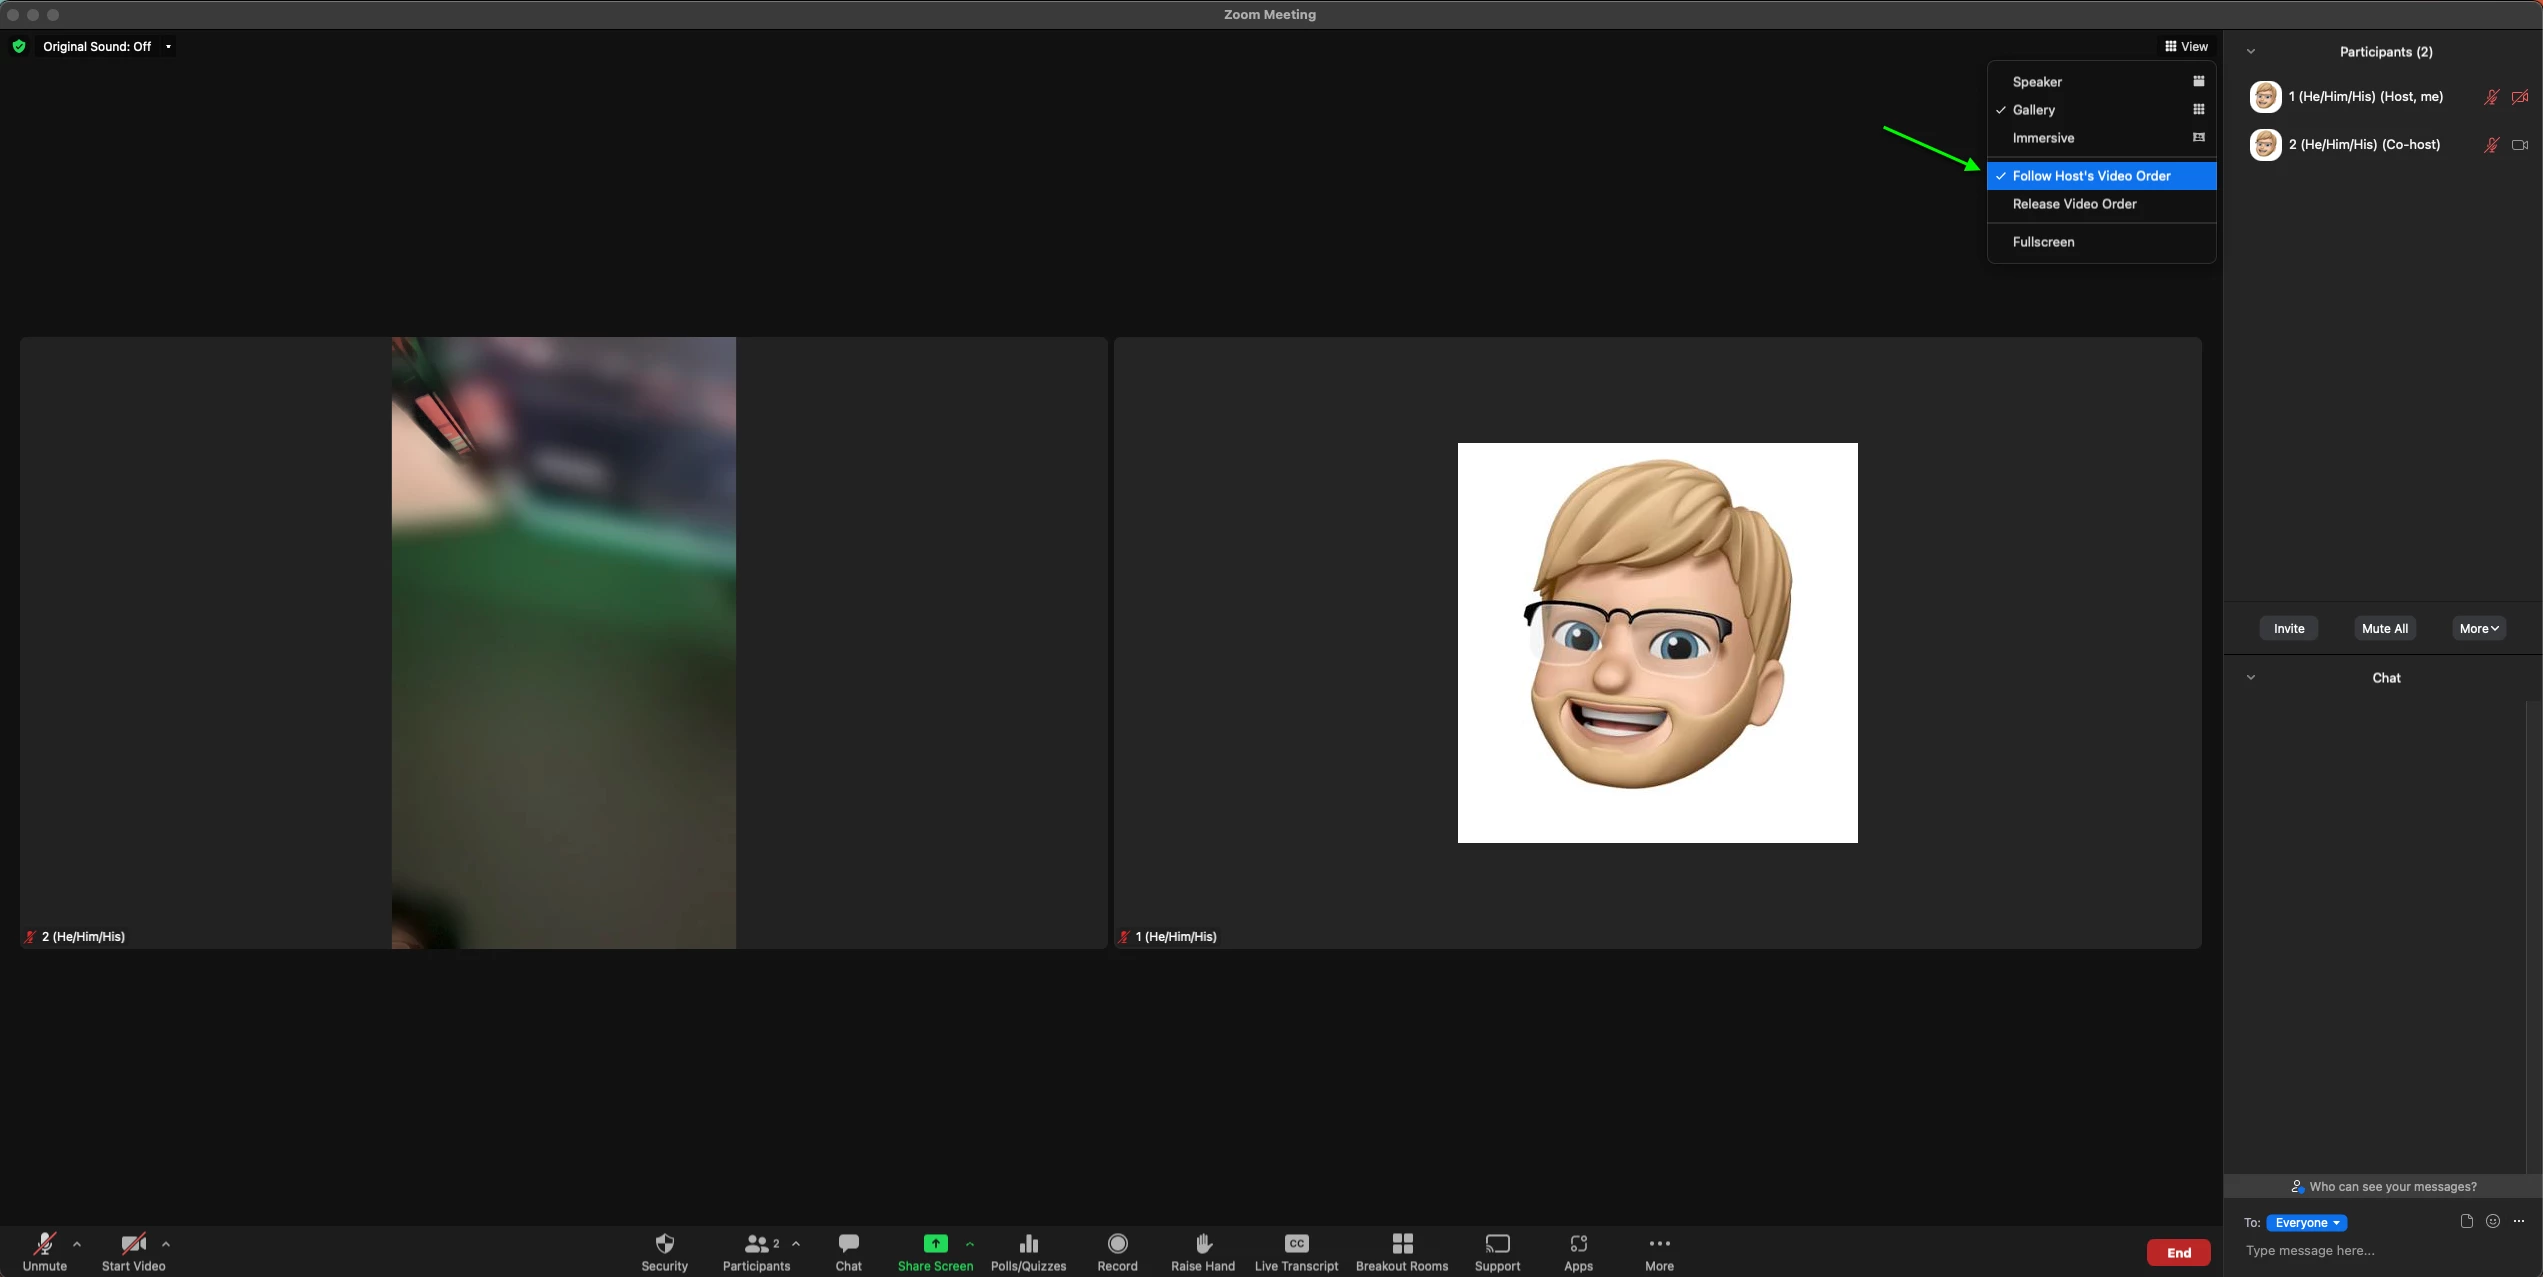This screenshot has height=1277, width=2543.
Task: Toggle Start Video camera button
Action: tap(133, 1243)
